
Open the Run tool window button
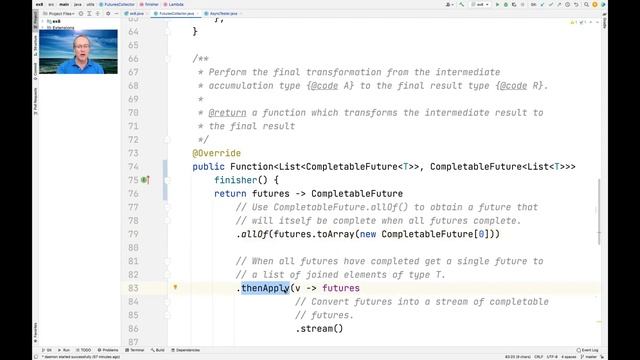coord(64,350)
